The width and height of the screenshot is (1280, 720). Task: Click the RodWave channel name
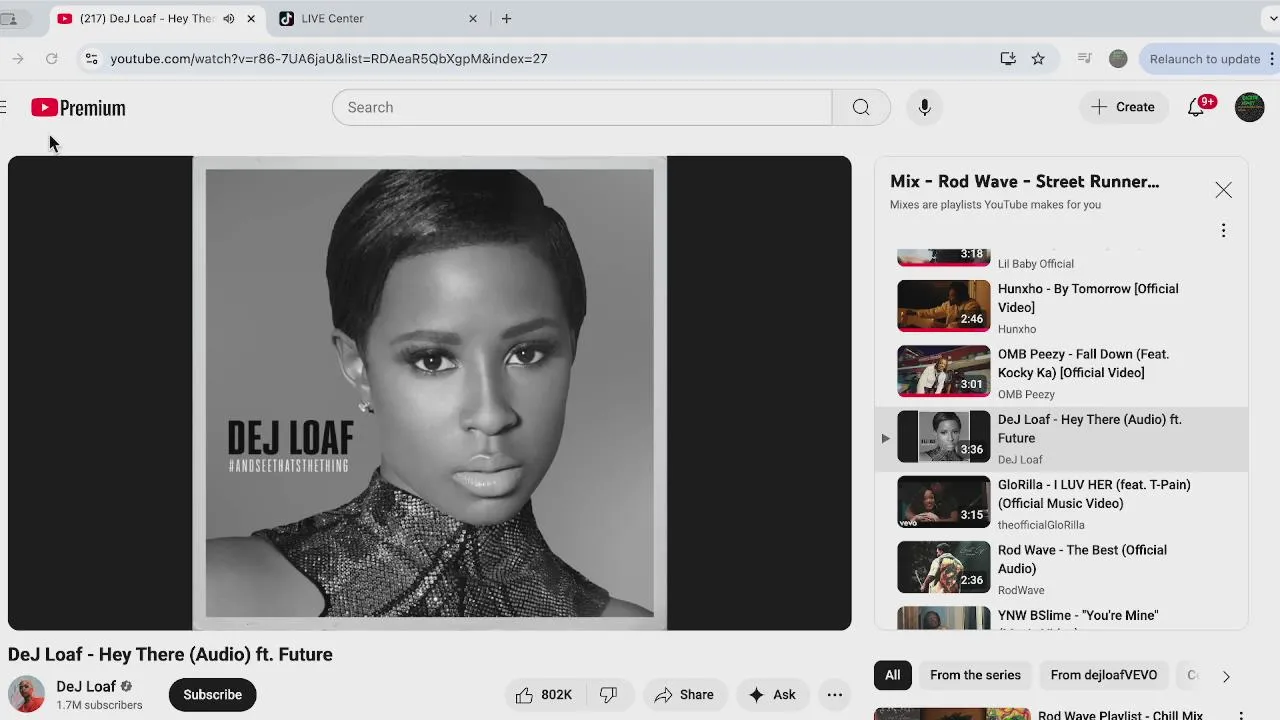pos(1021,590)
